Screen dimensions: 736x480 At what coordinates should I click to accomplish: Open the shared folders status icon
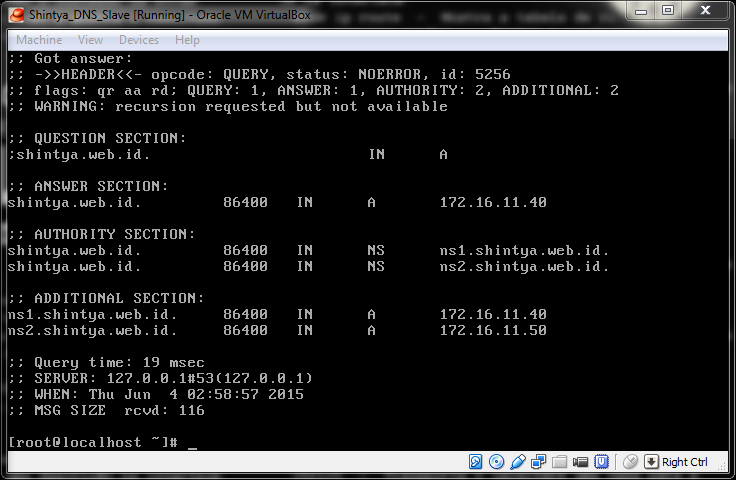click(x=559, y=462)
